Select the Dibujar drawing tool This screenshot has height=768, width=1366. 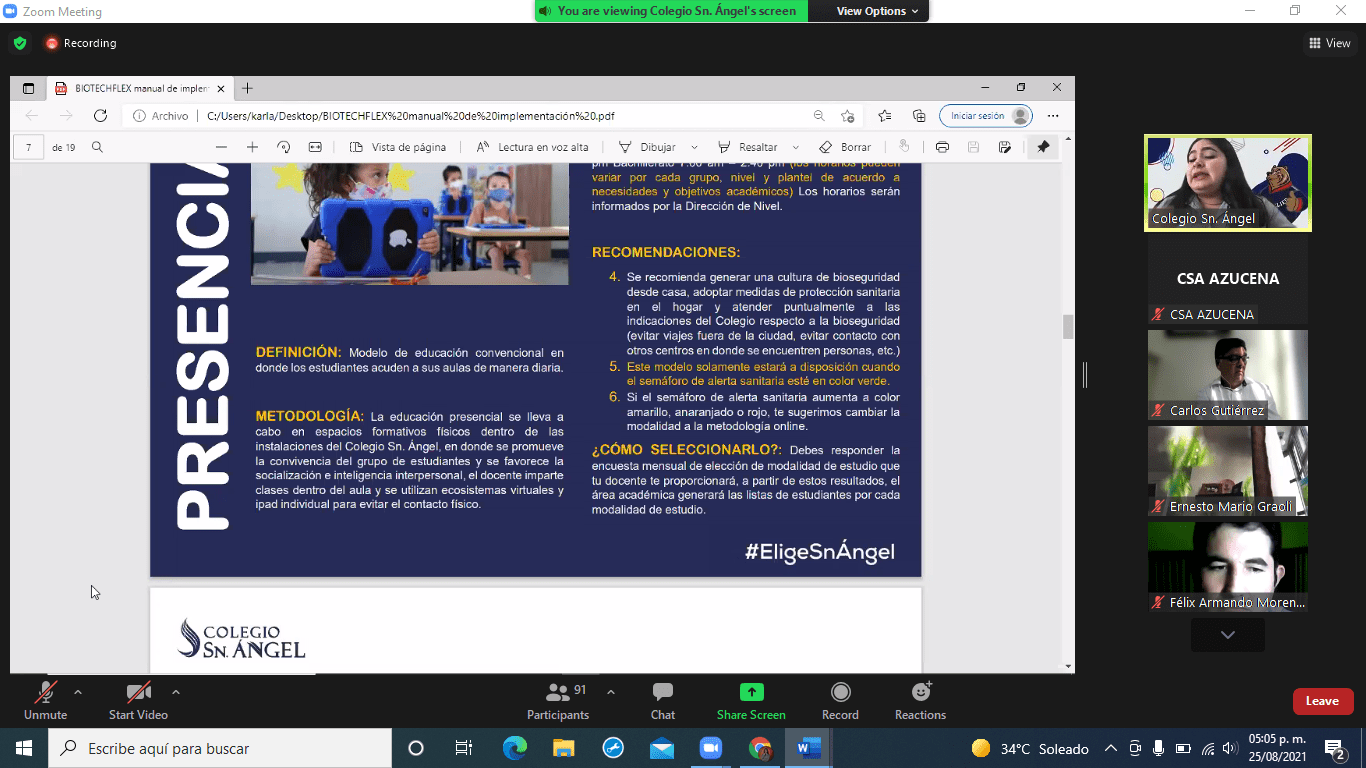[647, 147]
